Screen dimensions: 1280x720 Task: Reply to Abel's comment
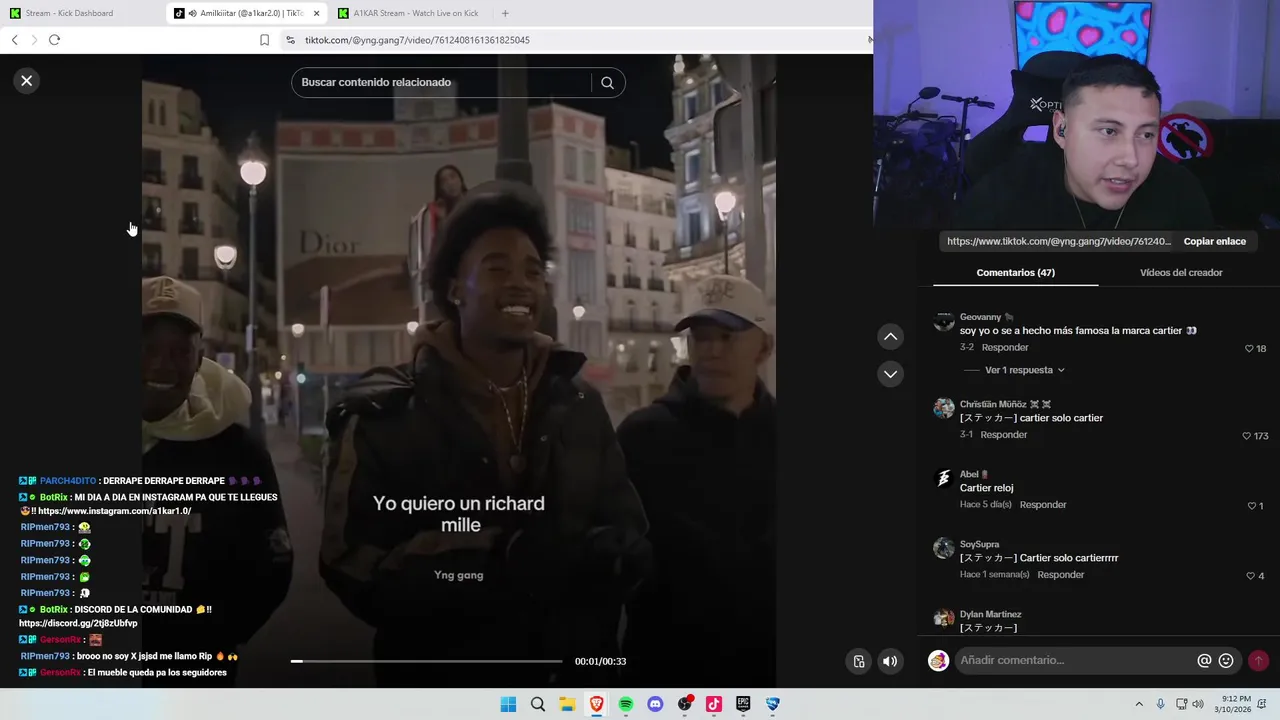[x=1043, y=505]
